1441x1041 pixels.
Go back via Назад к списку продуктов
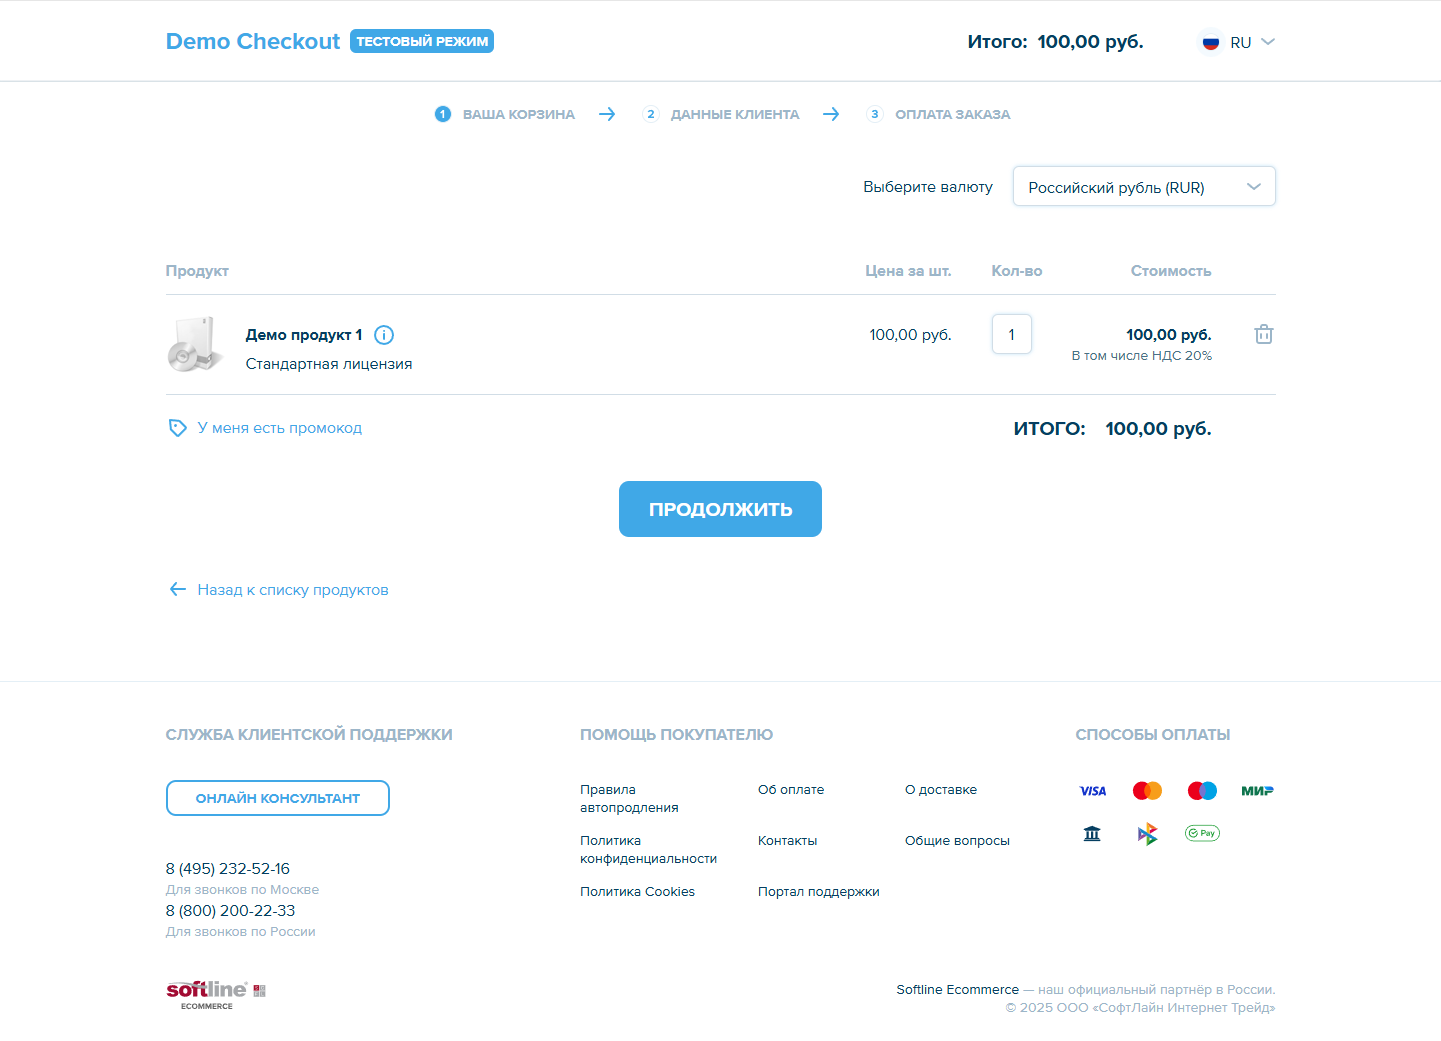[292, 590]
